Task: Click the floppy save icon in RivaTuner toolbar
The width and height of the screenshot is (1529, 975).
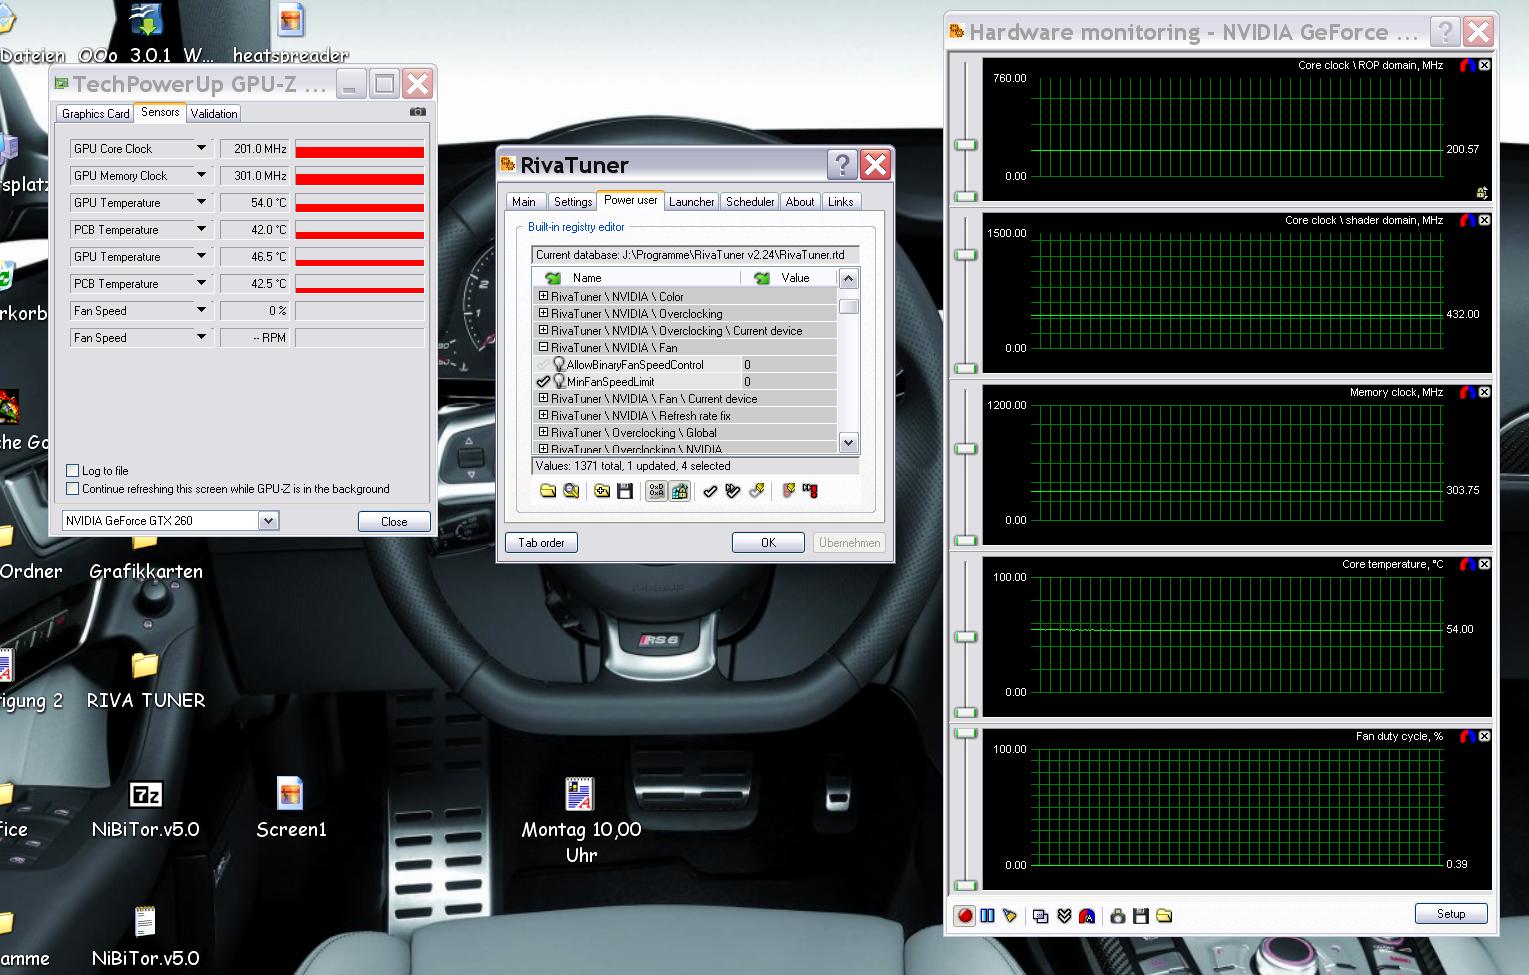Action: [625, 491]
